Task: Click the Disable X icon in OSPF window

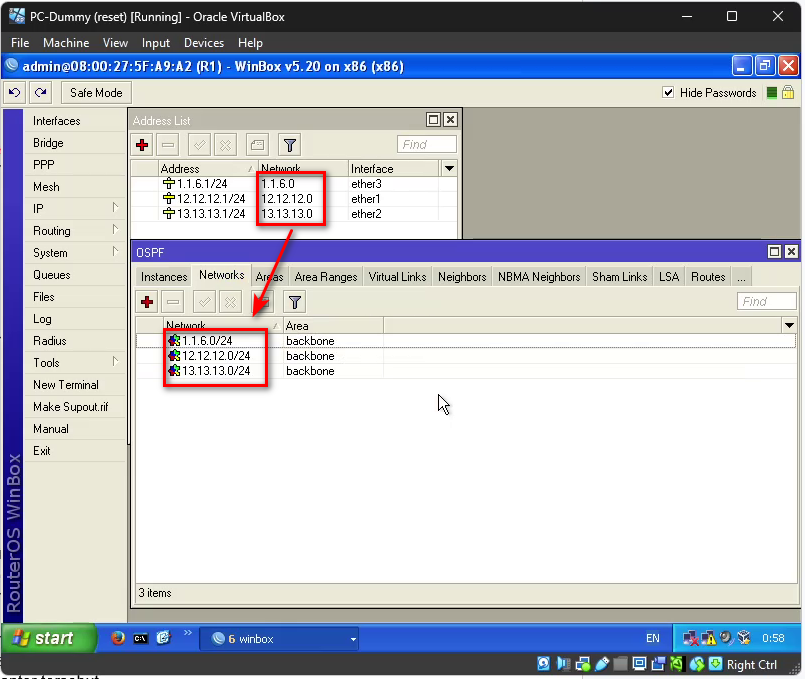Action: click(231, 302)
